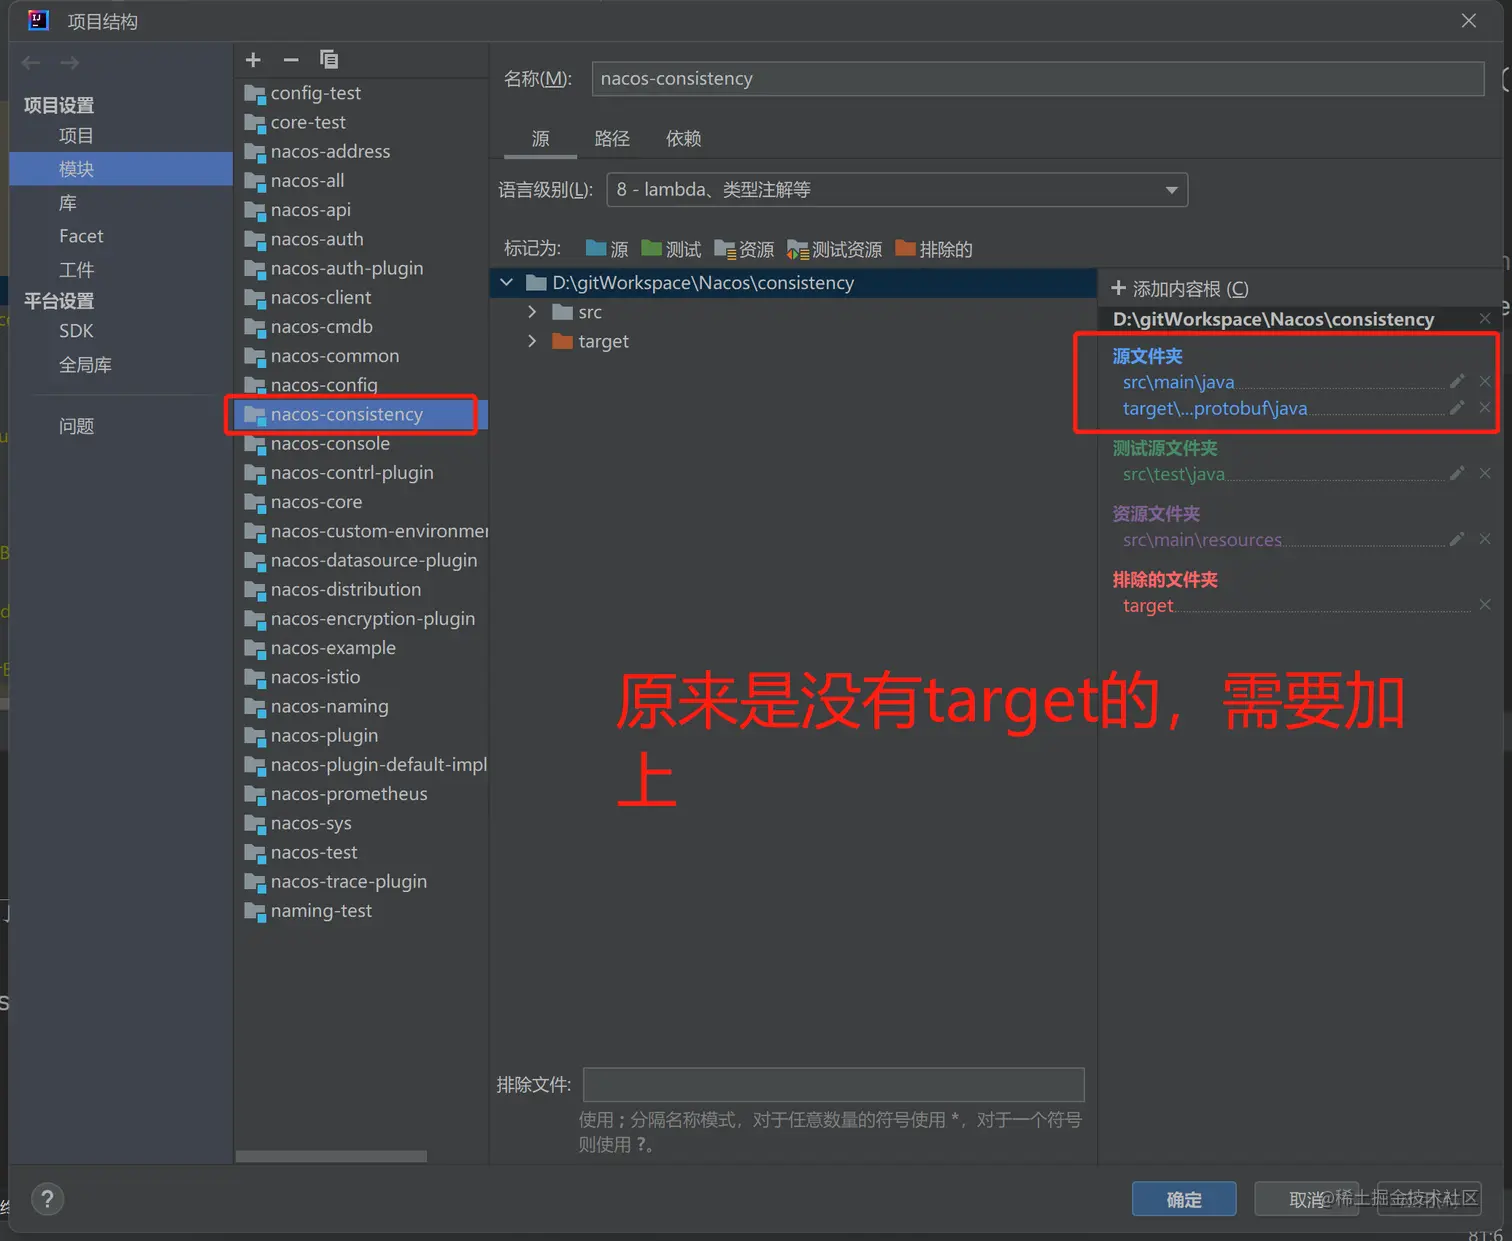Click the 排除文件 exclude files field
This screenshot has height=1241, width=1512.
coord(834,1084)
